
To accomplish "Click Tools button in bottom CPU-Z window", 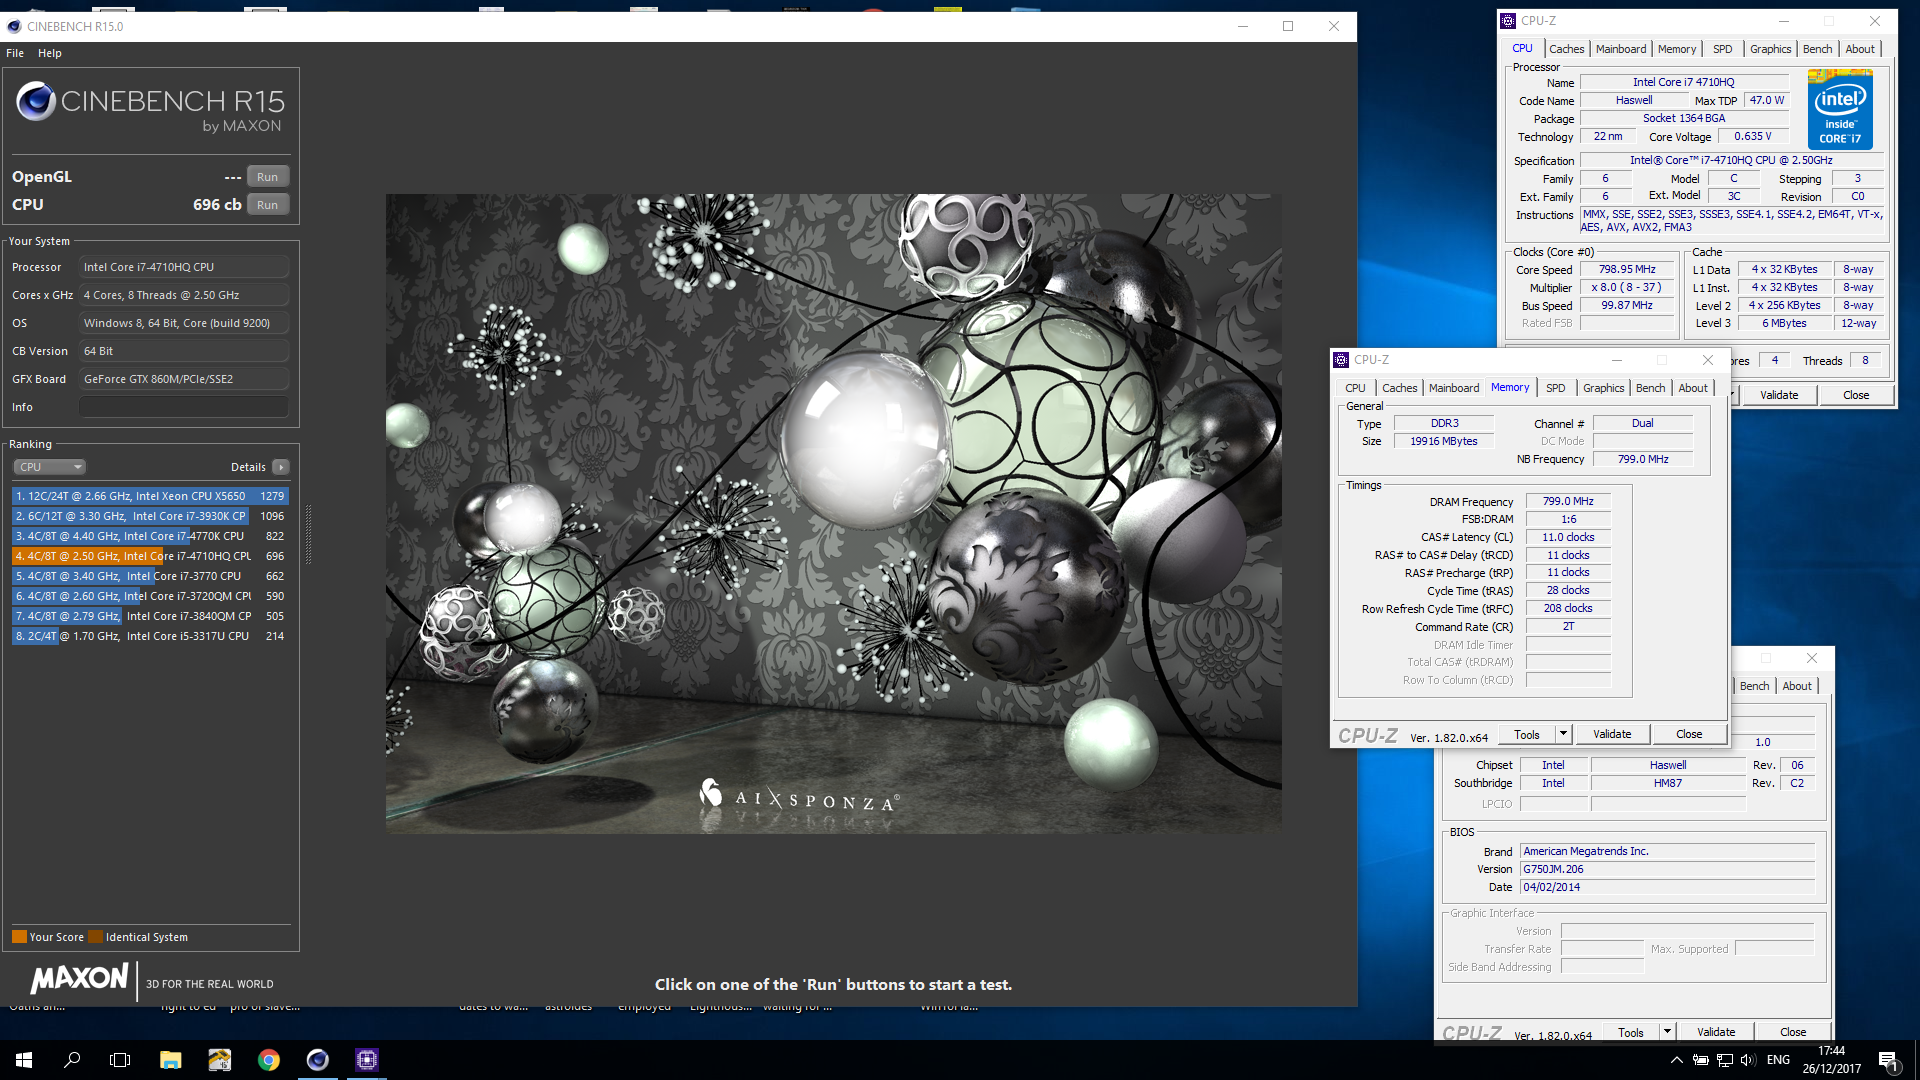I will pyautogui.click(x=1631, y=1032).
